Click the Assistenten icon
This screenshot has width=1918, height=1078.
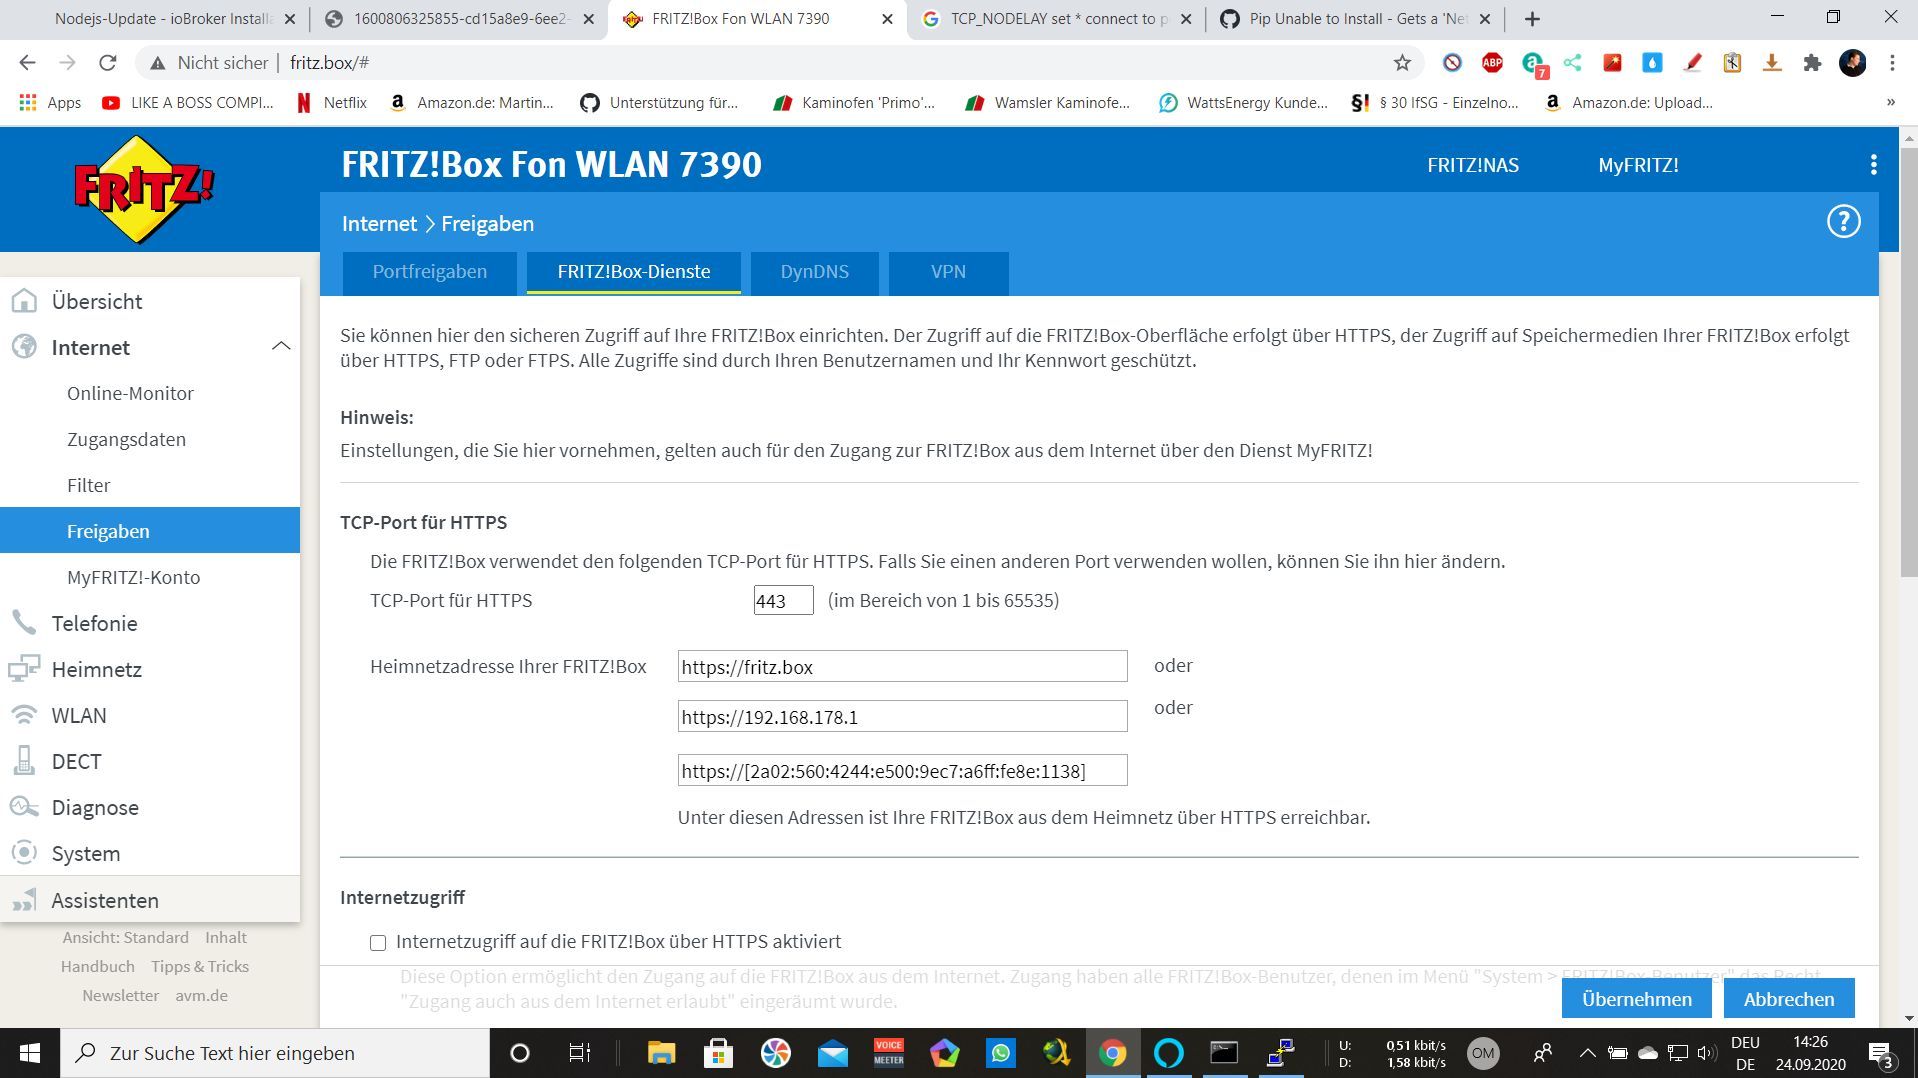(x=24, y=900)
